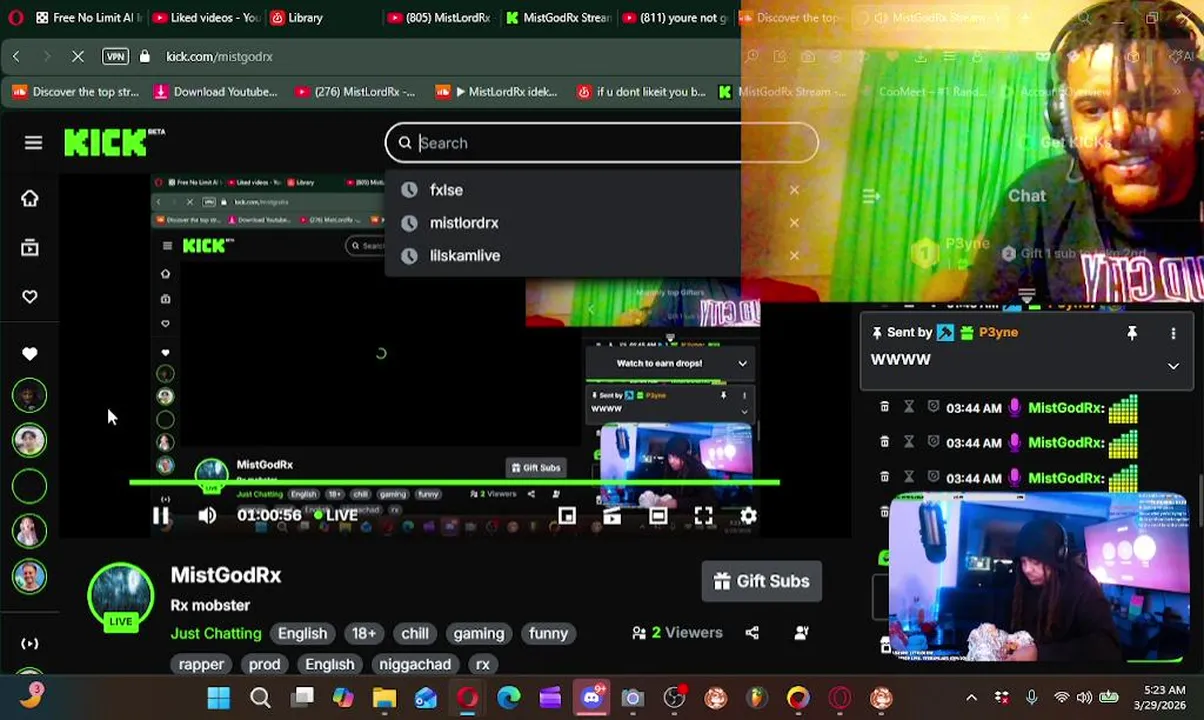Open '(276) MistLordRx' bookmark
Viewport: 1204px width, 720px height.
355,92
